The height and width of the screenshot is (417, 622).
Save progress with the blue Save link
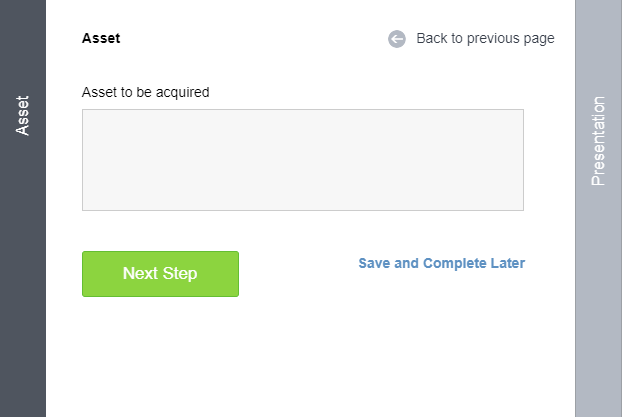point(442,263)
